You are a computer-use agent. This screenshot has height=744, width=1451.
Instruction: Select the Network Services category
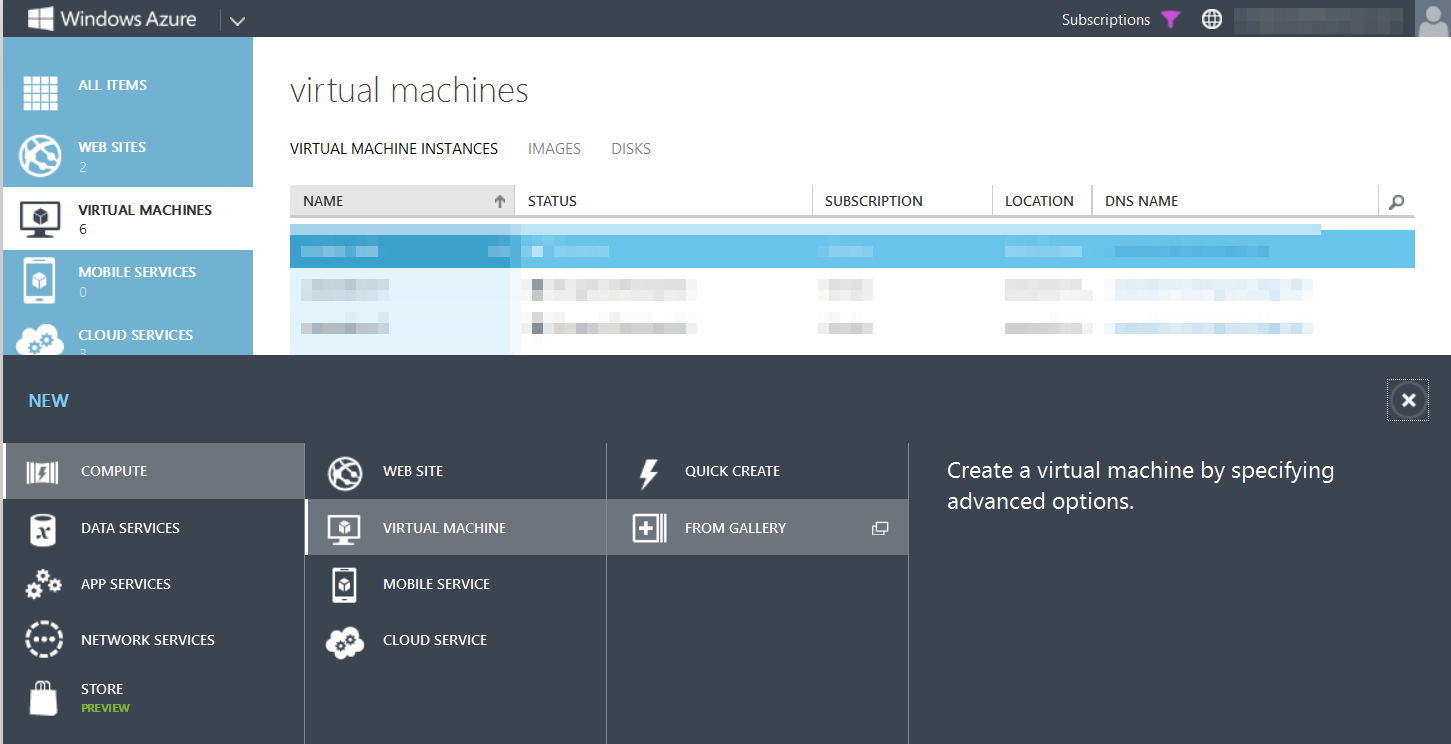click(x=154, y=640)
